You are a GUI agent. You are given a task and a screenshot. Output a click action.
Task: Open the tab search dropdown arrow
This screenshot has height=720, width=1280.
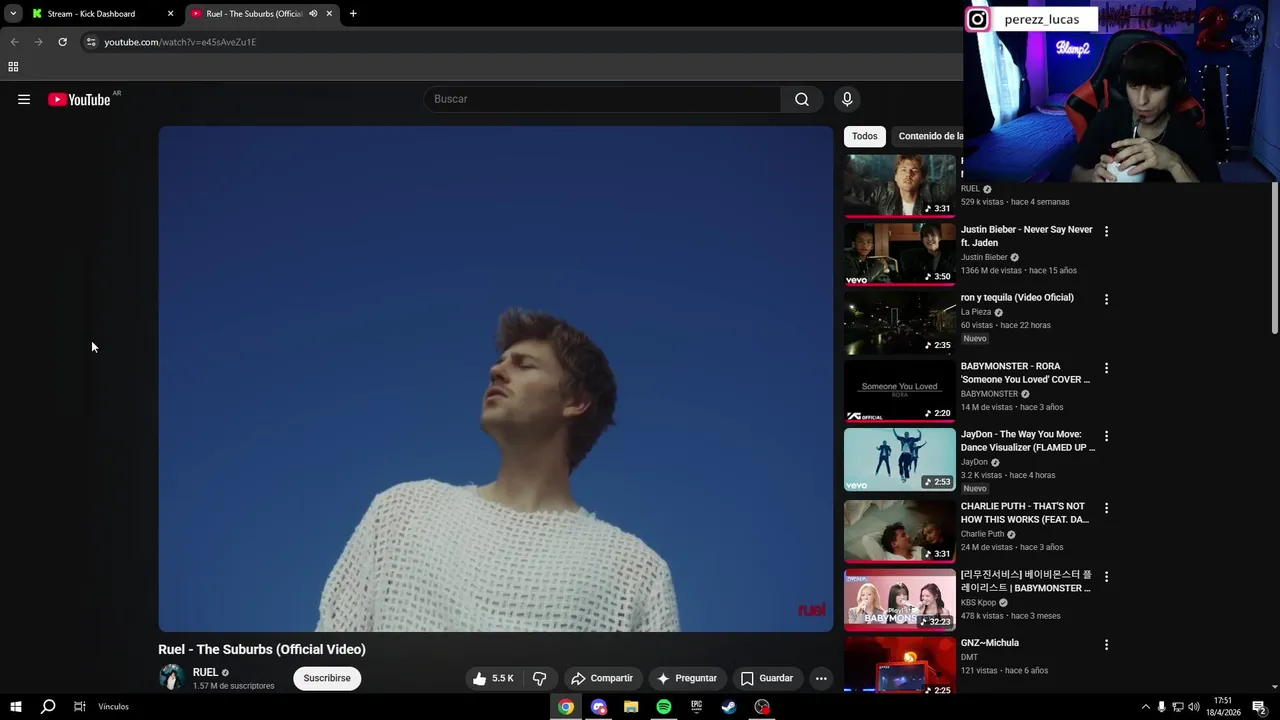pos(13,14)
